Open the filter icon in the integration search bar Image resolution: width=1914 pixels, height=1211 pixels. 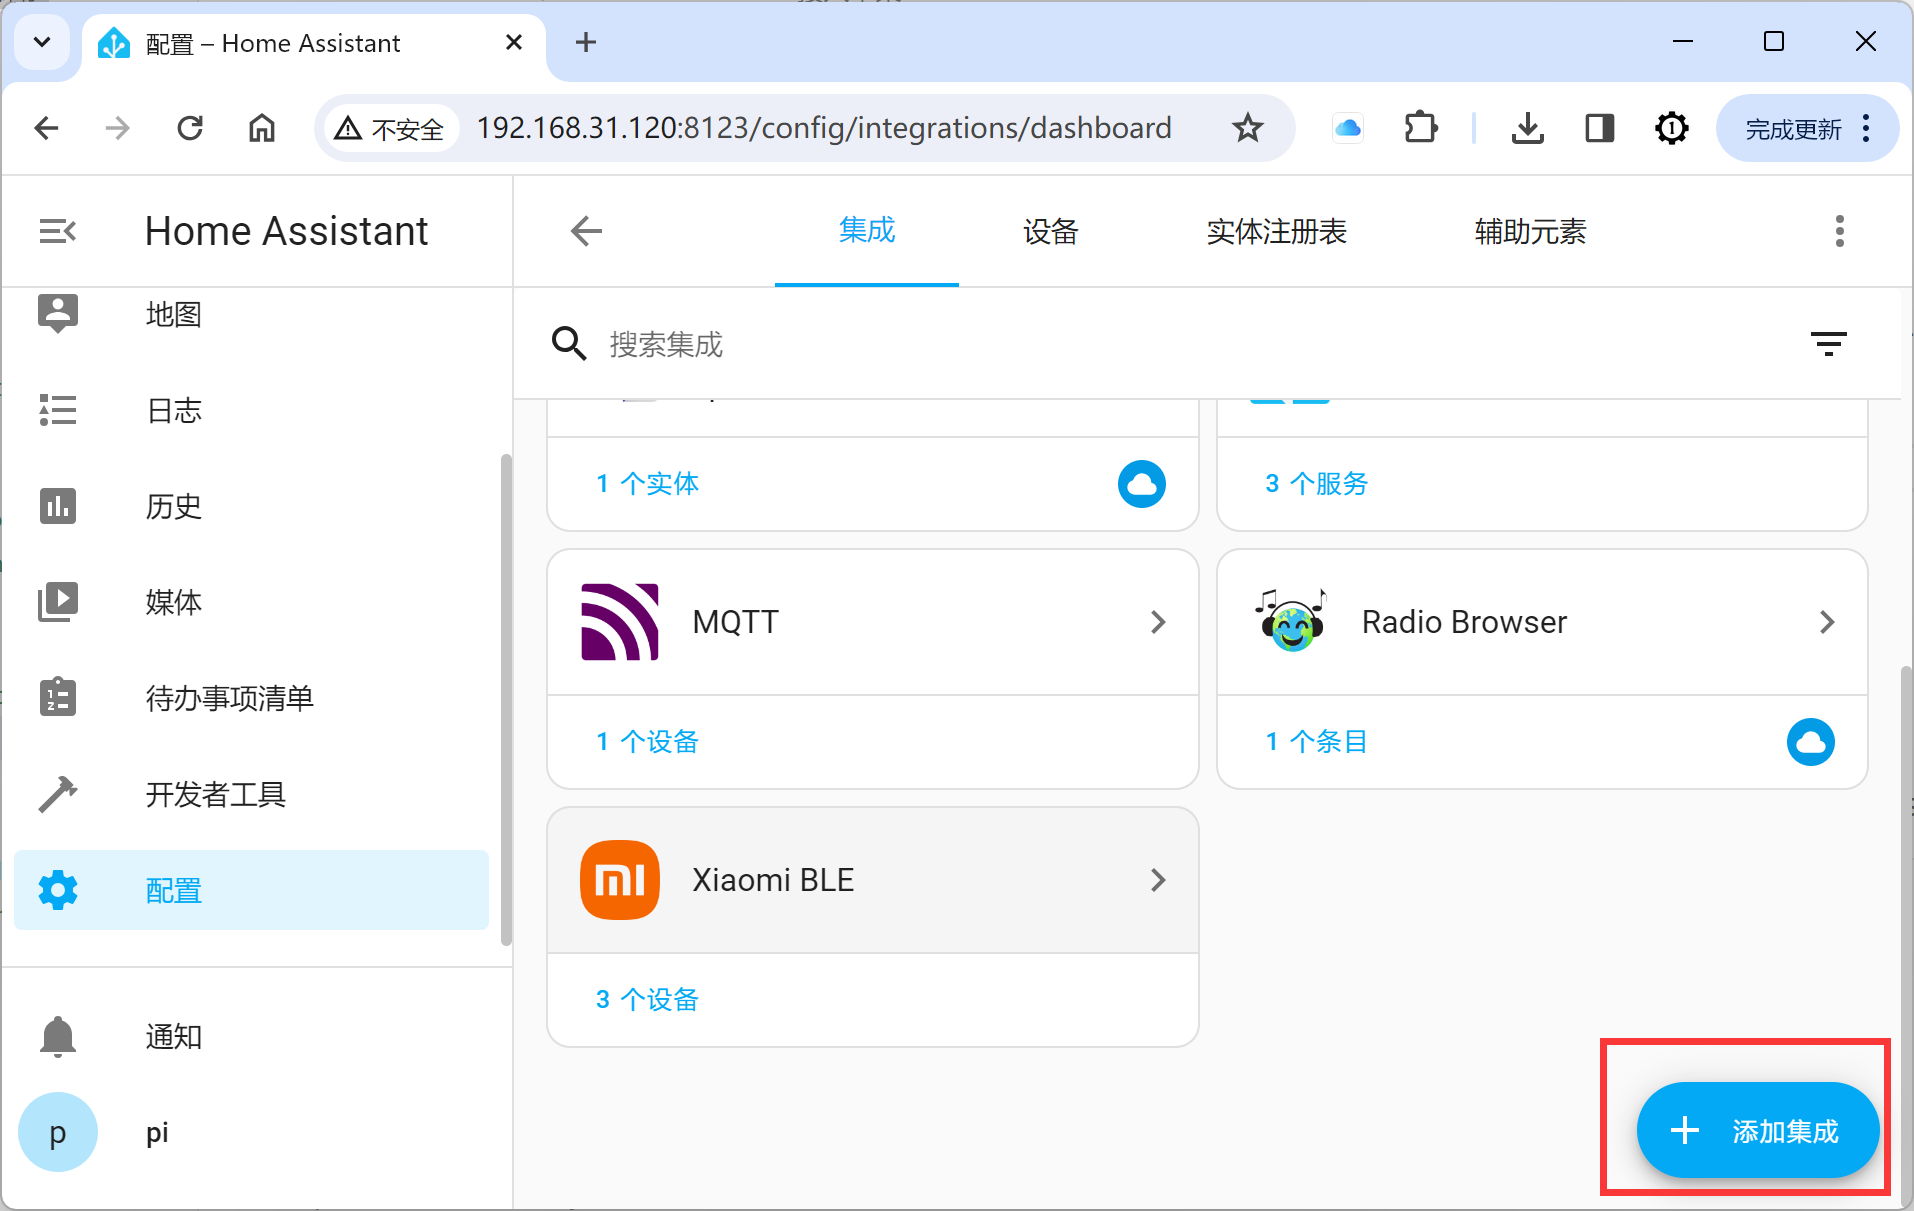tap(1829, 344)
